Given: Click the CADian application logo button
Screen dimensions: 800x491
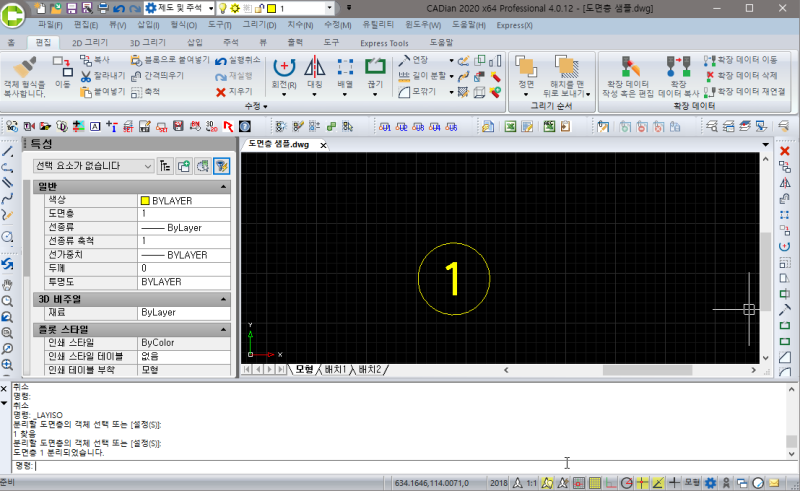Looking at the screenshot, I should pos(13,14).
